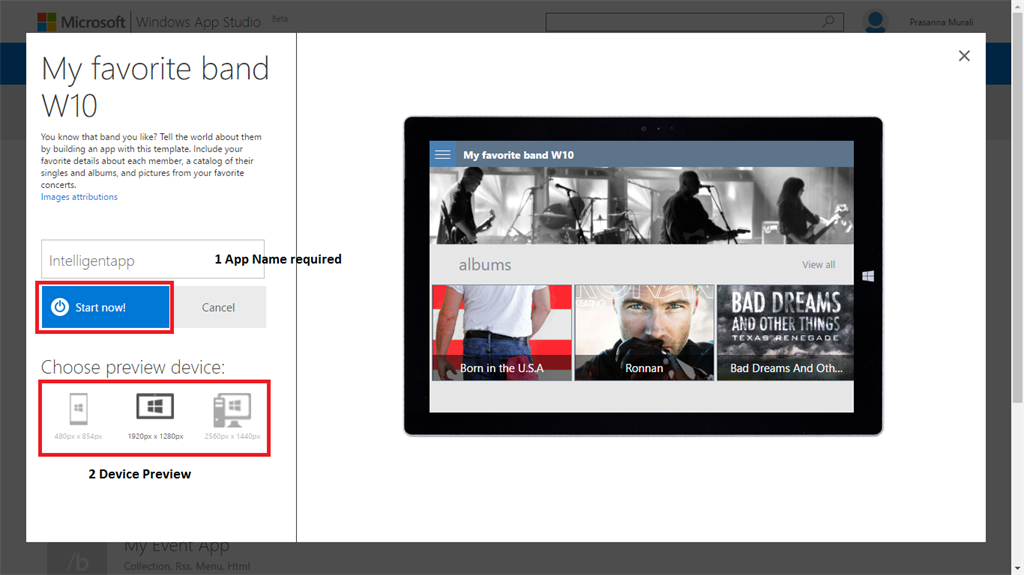Click the Cancel button
1024x575 pixels.
218,307
